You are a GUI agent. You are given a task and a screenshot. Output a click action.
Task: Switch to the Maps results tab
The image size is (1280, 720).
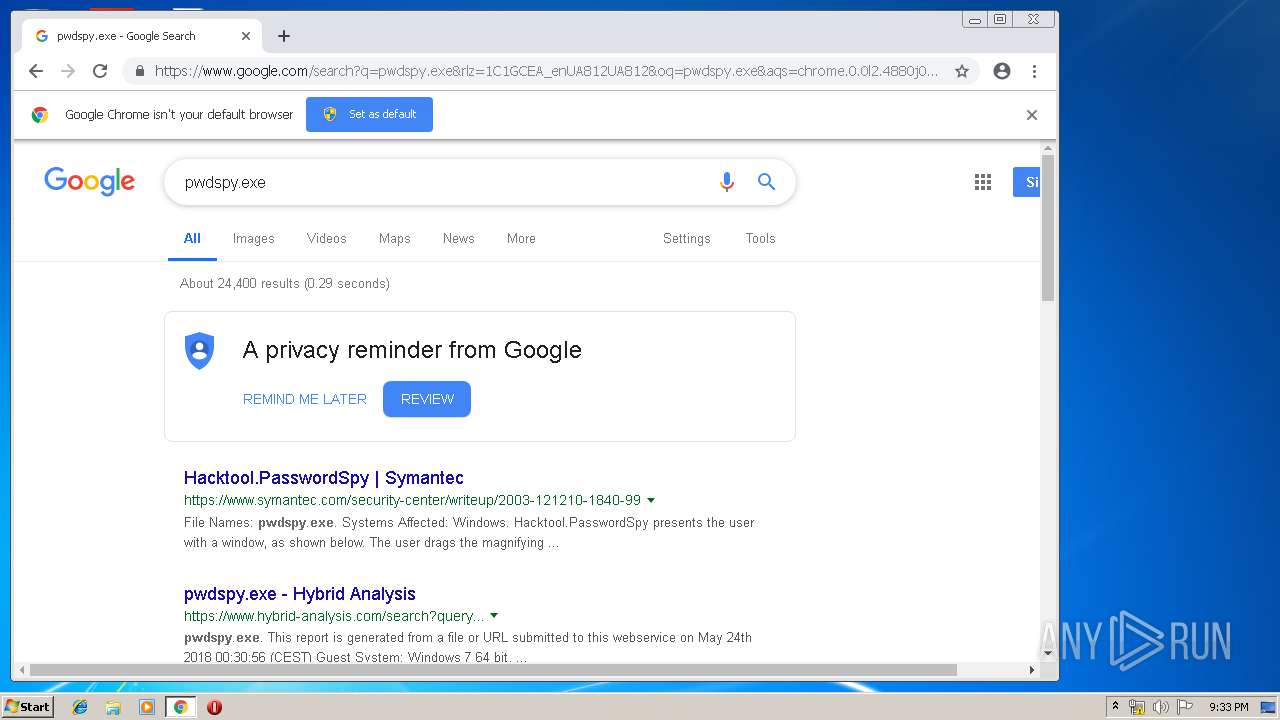pyautogui.click(x=394, y=239)
